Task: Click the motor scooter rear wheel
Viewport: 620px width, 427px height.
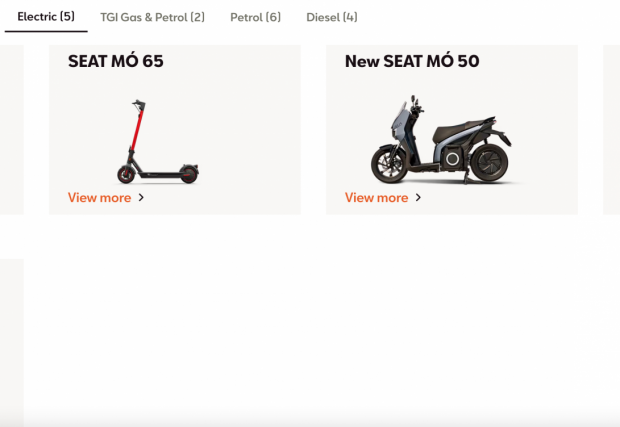Action: pyautogui.click(x=490, y=162)
